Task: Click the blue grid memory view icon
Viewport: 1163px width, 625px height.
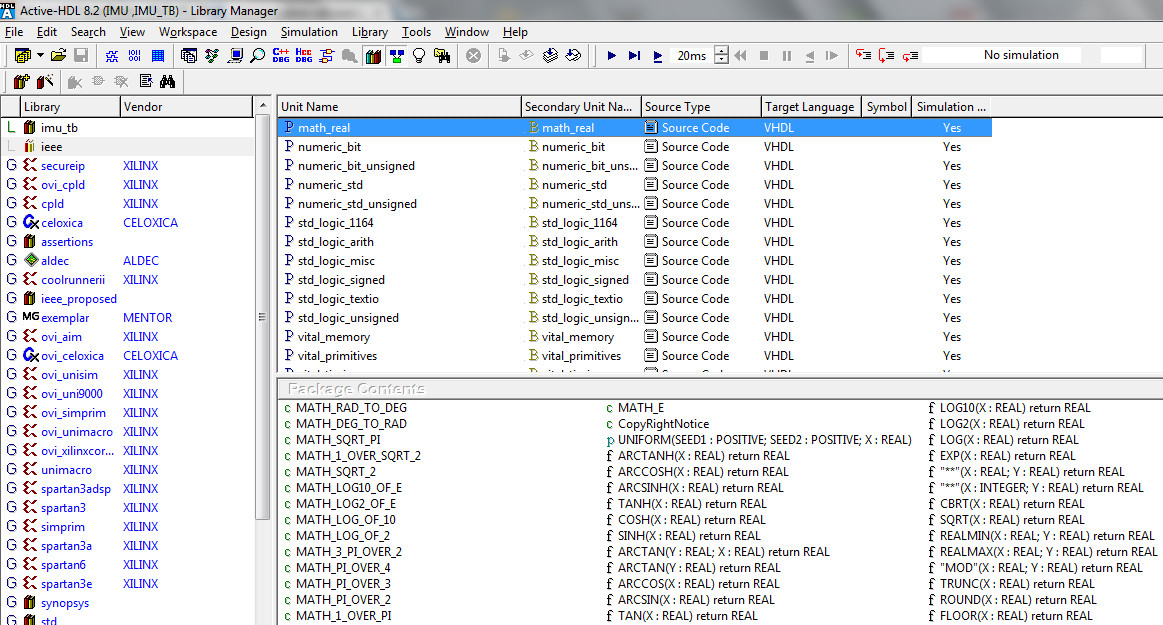Action: coord(157,56)
